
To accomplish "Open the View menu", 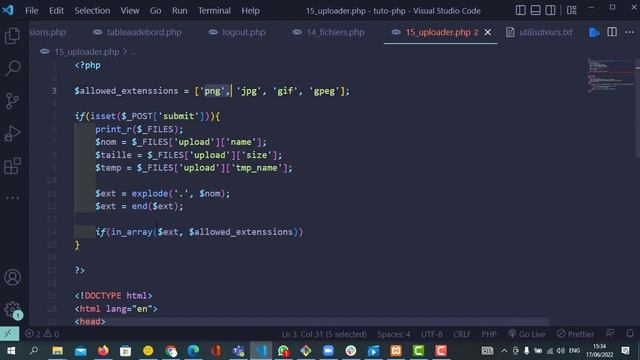I will coord(130,11).
